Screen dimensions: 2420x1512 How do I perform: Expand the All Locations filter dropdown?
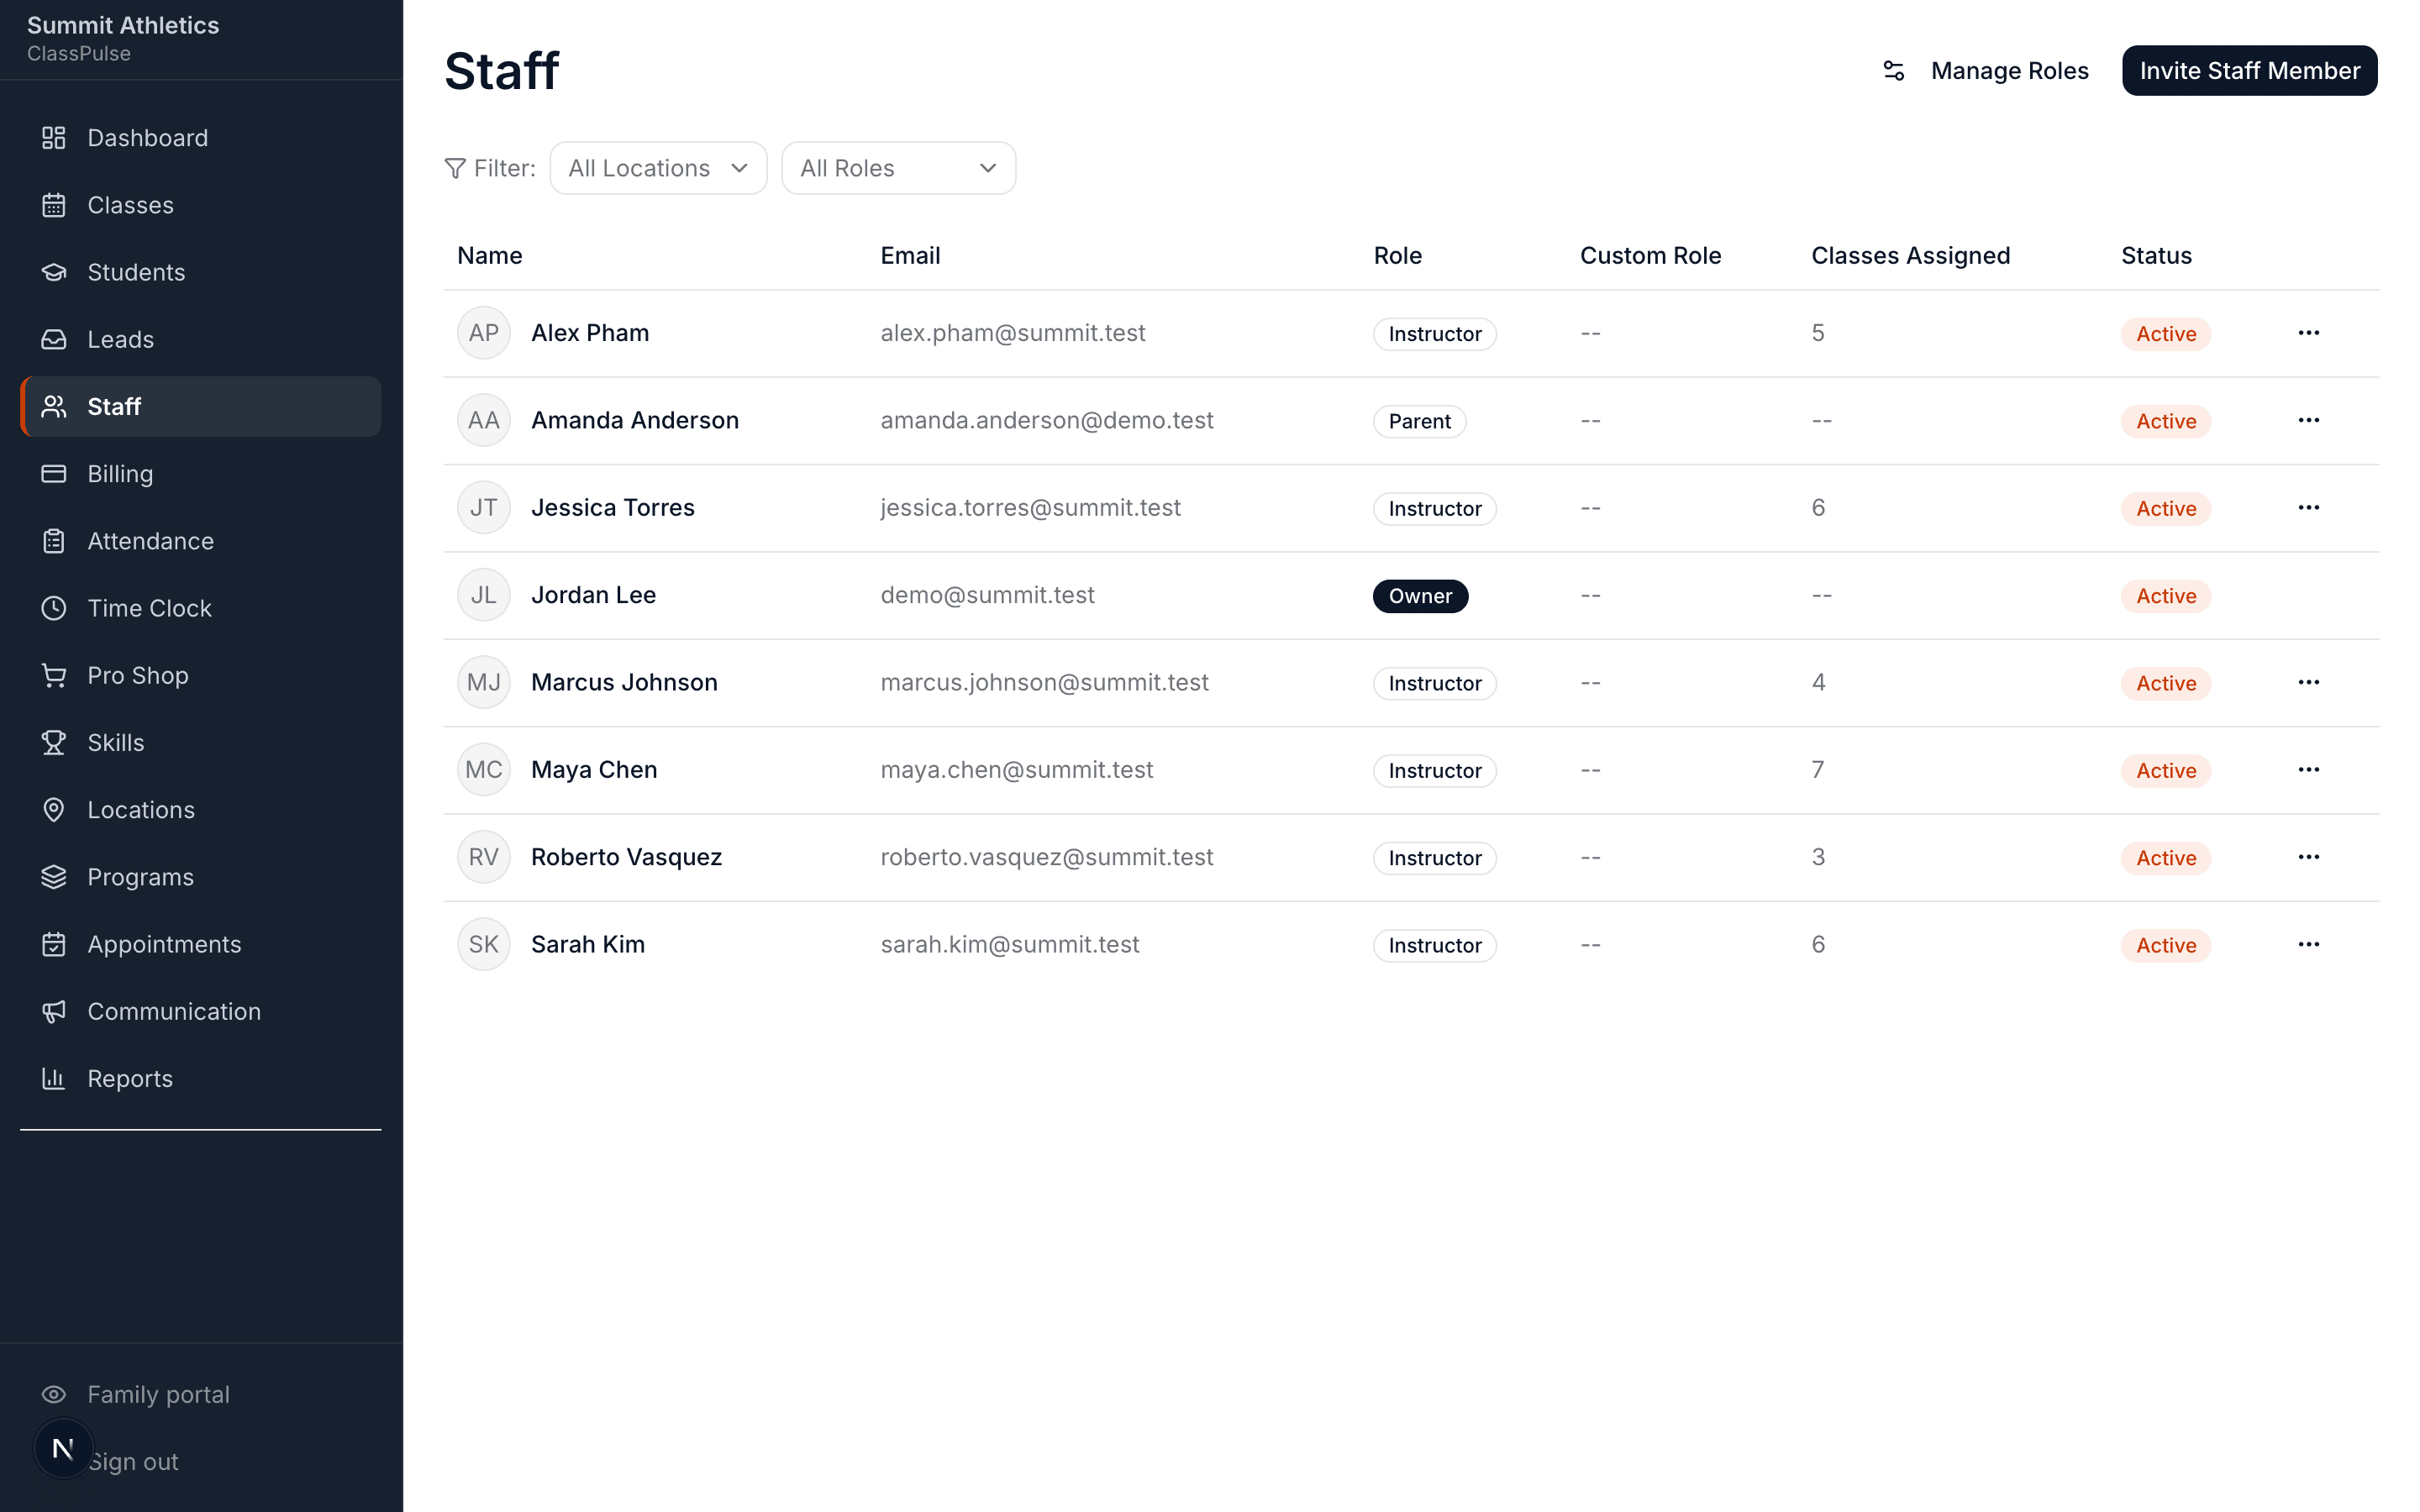tap(658, 168)
